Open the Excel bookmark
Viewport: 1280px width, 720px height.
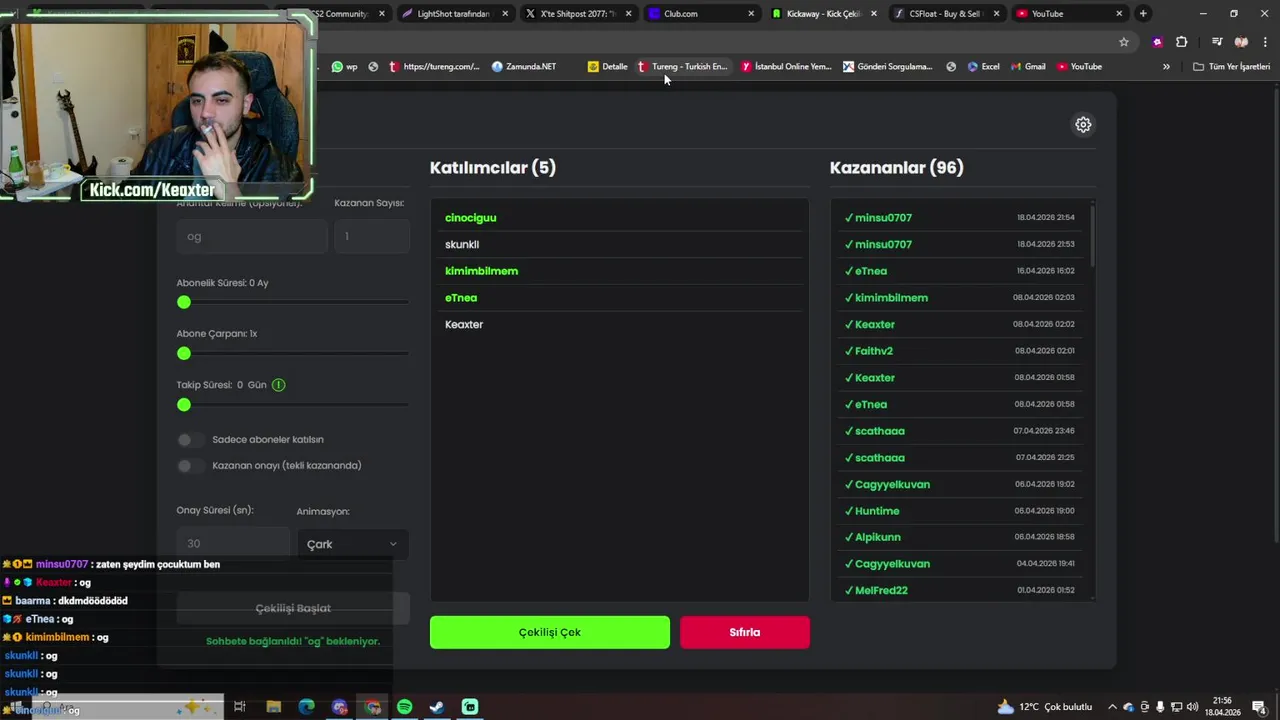(x=983, y=67)
